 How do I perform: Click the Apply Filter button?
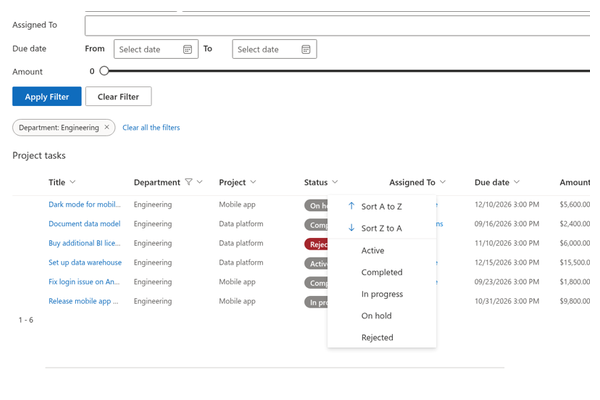(47, 96)
